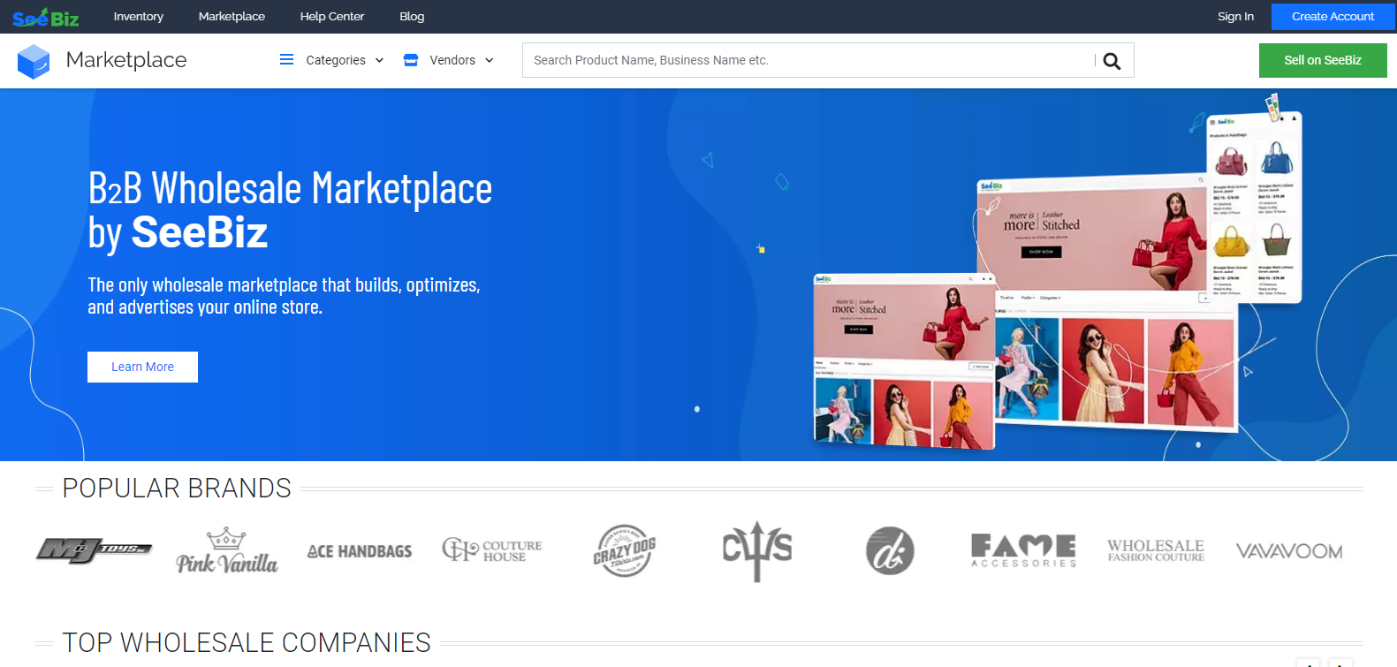Open the Wholesale Fashion Couture logo

1156,551
